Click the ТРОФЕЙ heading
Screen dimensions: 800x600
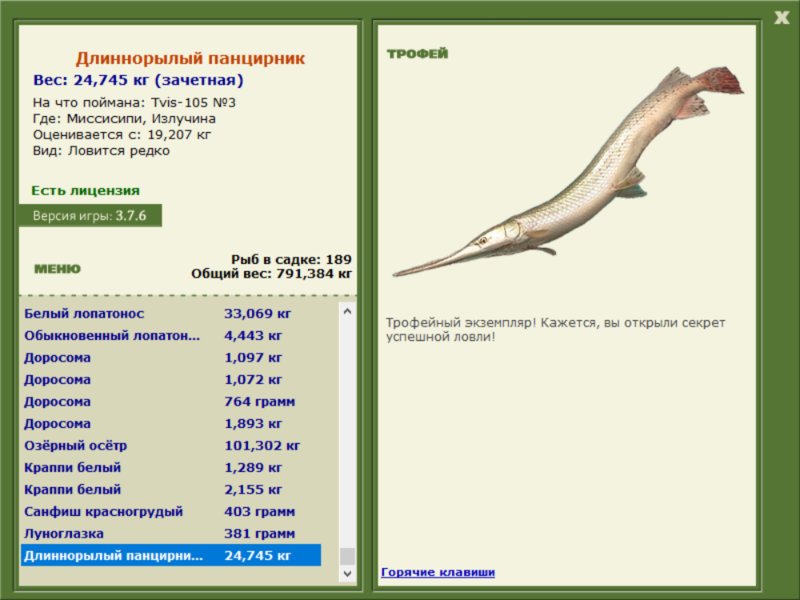click(x=417, y=54)
